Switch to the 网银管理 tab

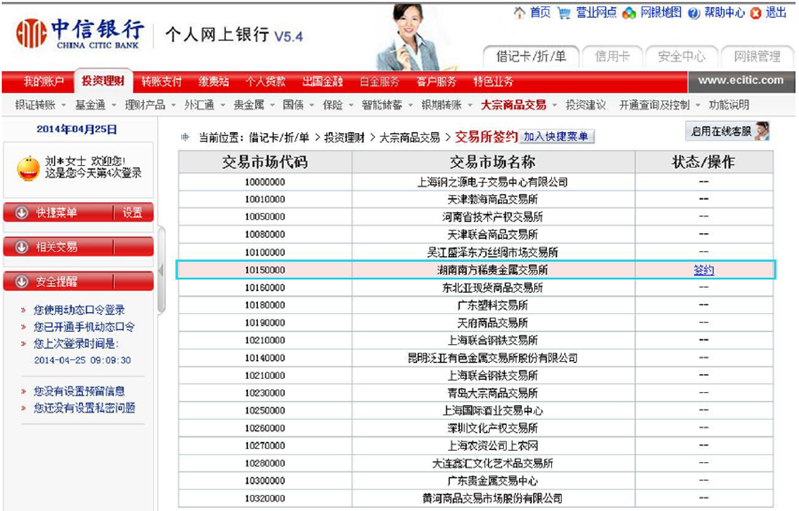[x=757, y=57]
